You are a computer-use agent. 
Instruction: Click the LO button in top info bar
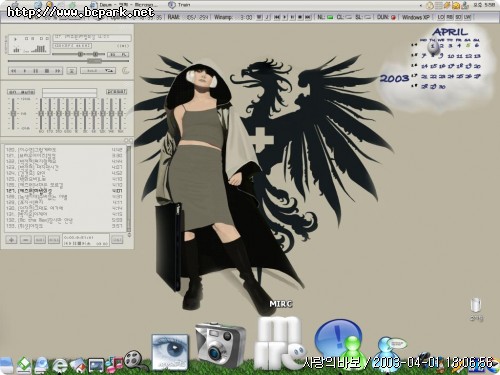[x=441, y=17]
